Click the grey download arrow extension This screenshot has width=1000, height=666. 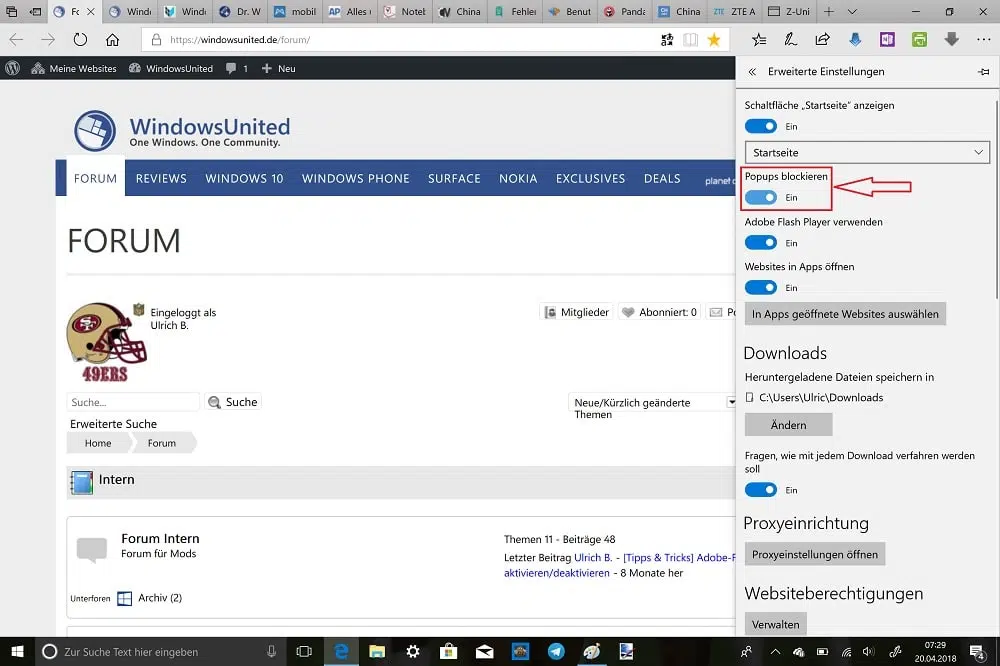tap(952, 40)
